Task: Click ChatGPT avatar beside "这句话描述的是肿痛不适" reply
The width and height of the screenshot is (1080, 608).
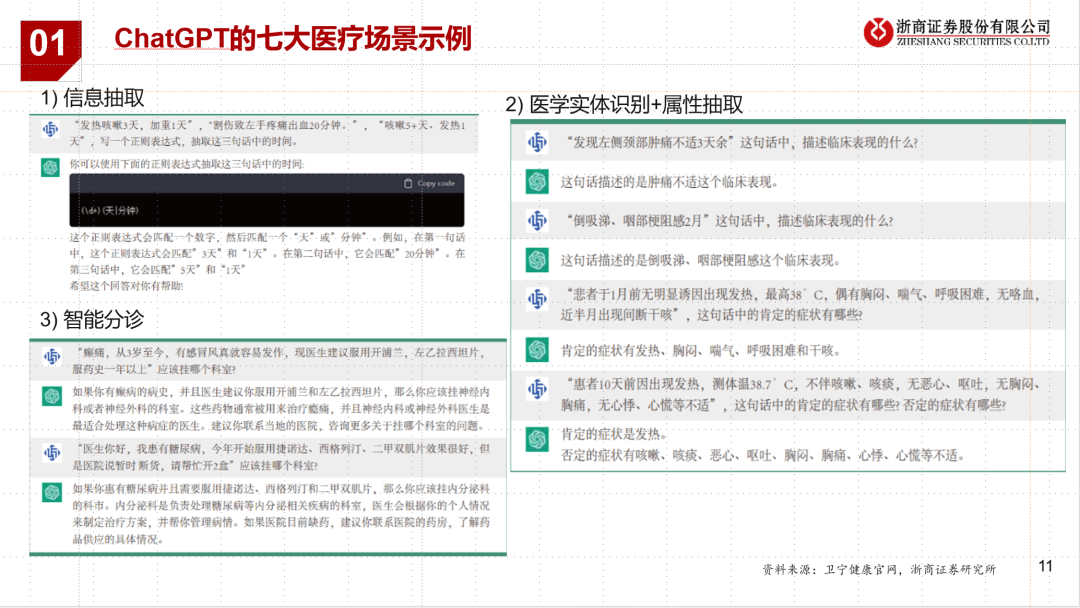Action: (537, 182)
